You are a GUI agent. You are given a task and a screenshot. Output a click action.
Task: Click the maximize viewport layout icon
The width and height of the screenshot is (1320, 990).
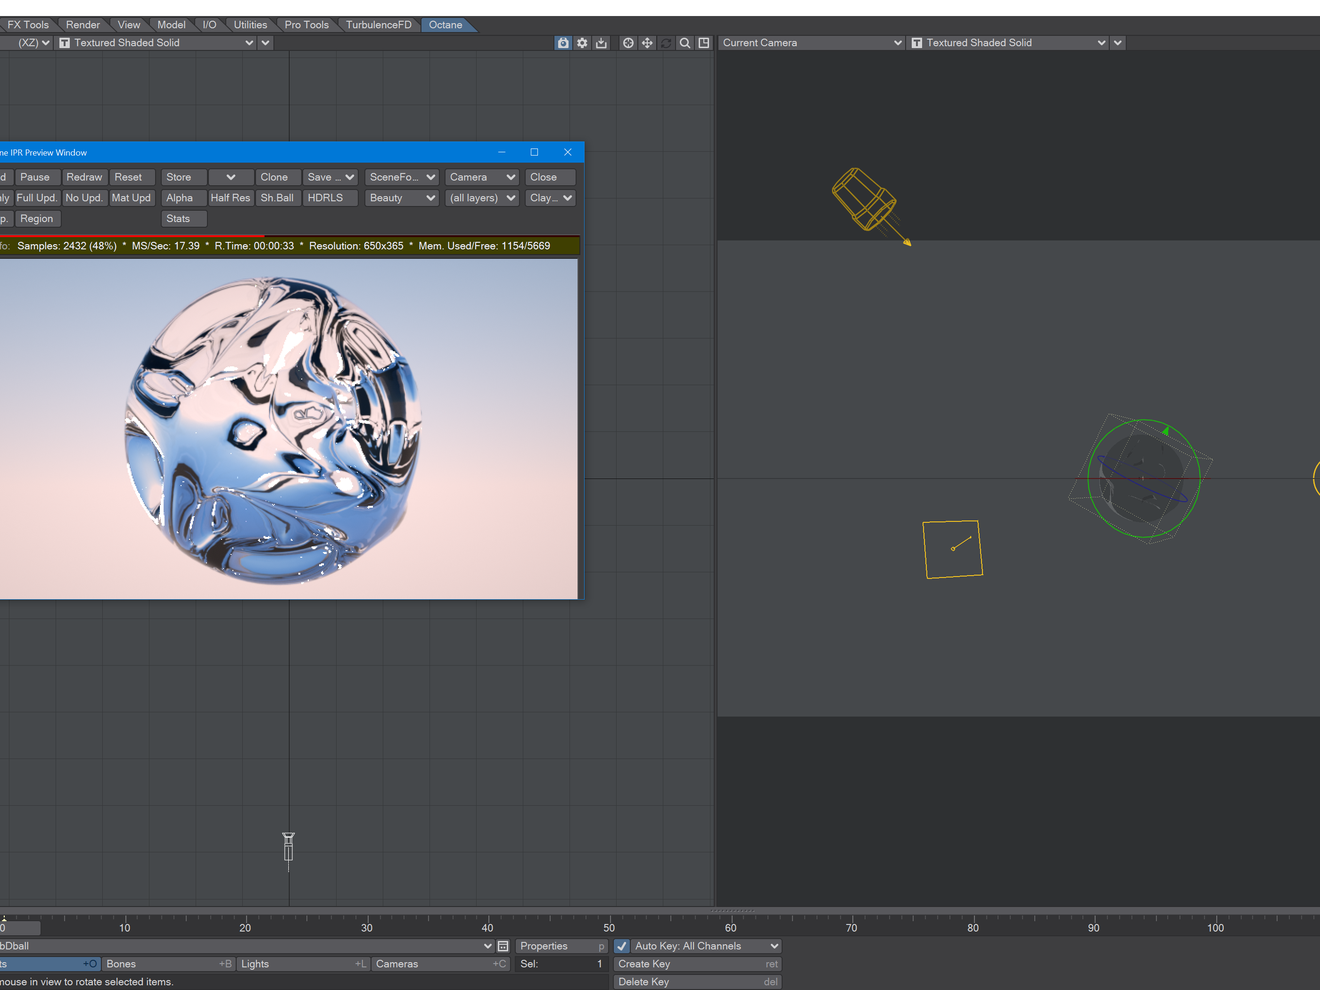point(704,43)
